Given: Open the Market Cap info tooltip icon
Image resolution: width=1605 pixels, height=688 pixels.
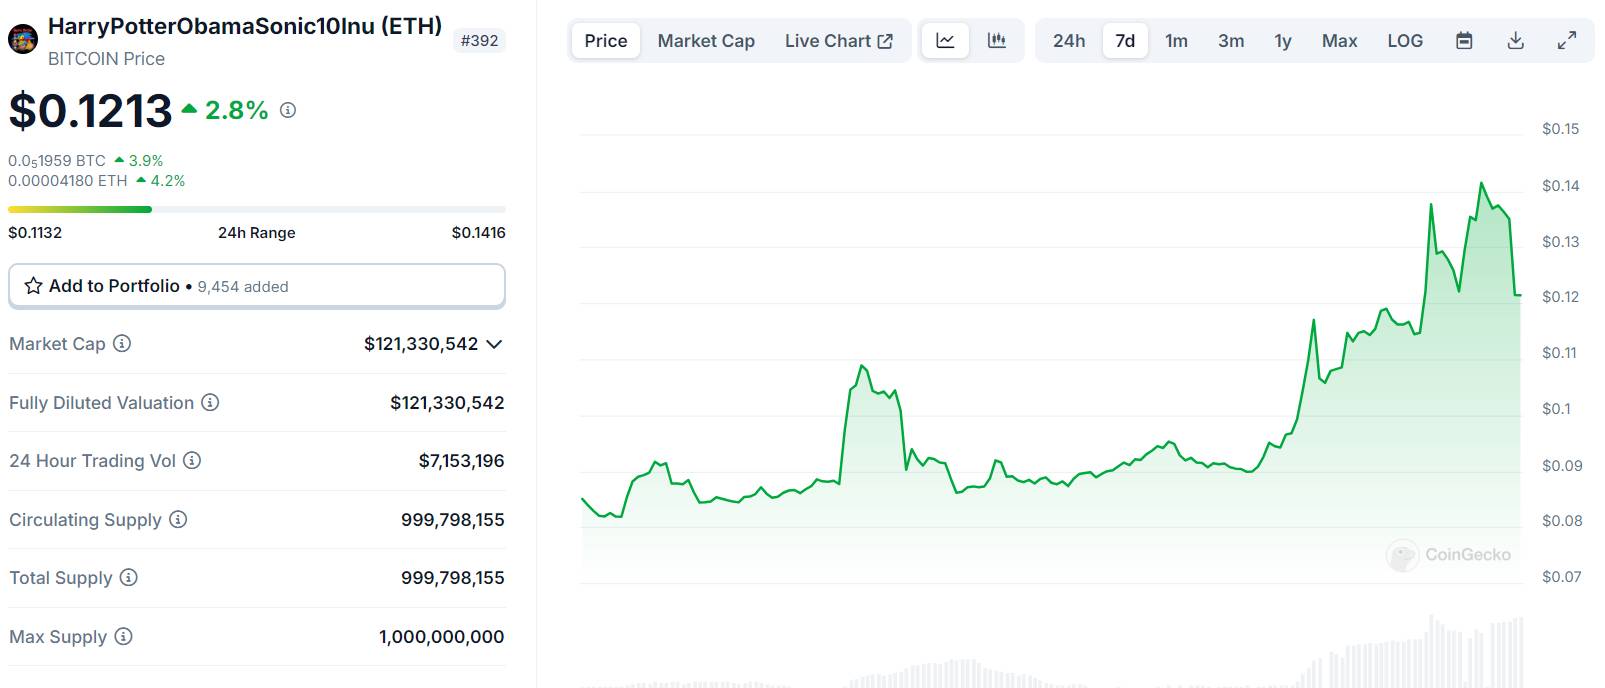Looking at the screenshot, I should (x=122, y=344).
